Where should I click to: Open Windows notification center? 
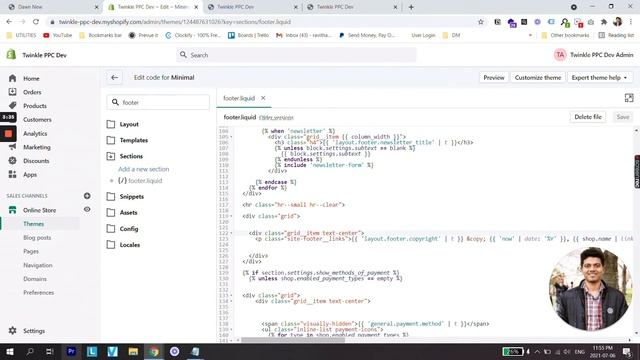[627, 351]
